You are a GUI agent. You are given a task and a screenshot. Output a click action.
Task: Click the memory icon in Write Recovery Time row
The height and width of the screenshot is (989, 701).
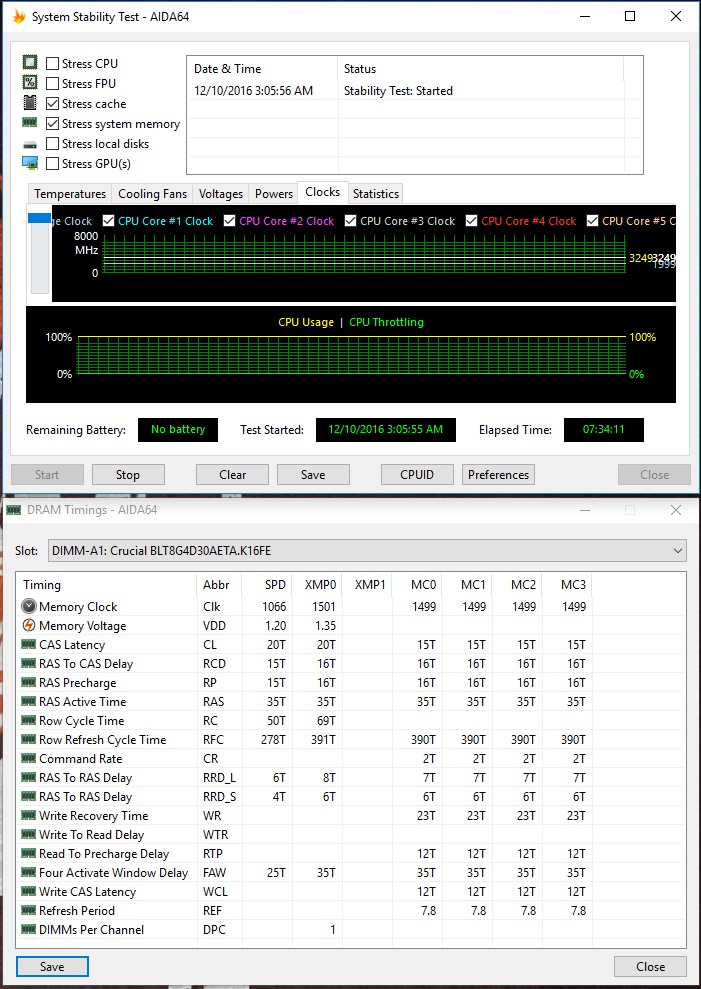tap(28, 815)
